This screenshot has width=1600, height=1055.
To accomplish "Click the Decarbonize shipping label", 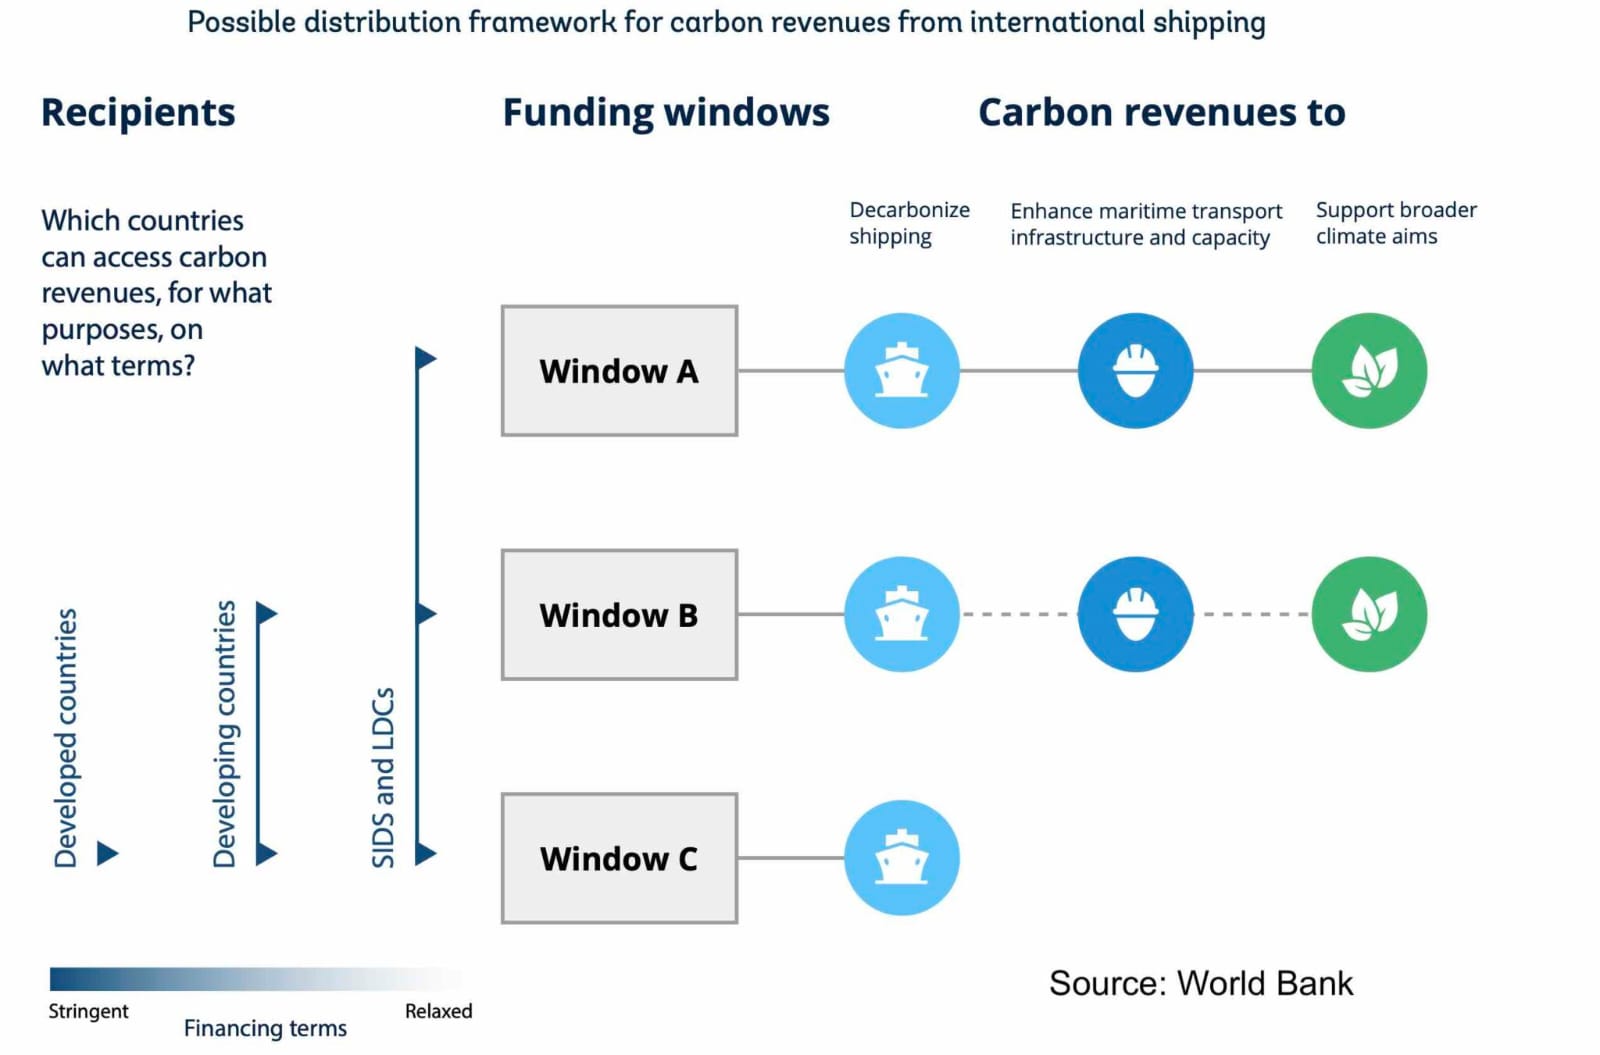I will tap(909, 223).
